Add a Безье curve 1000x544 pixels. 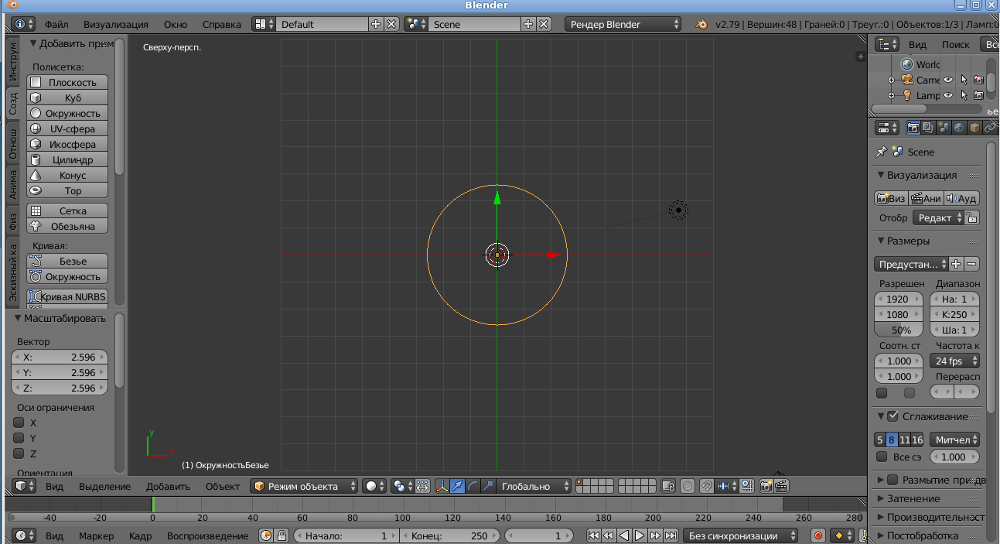click(x=67, y=261)
